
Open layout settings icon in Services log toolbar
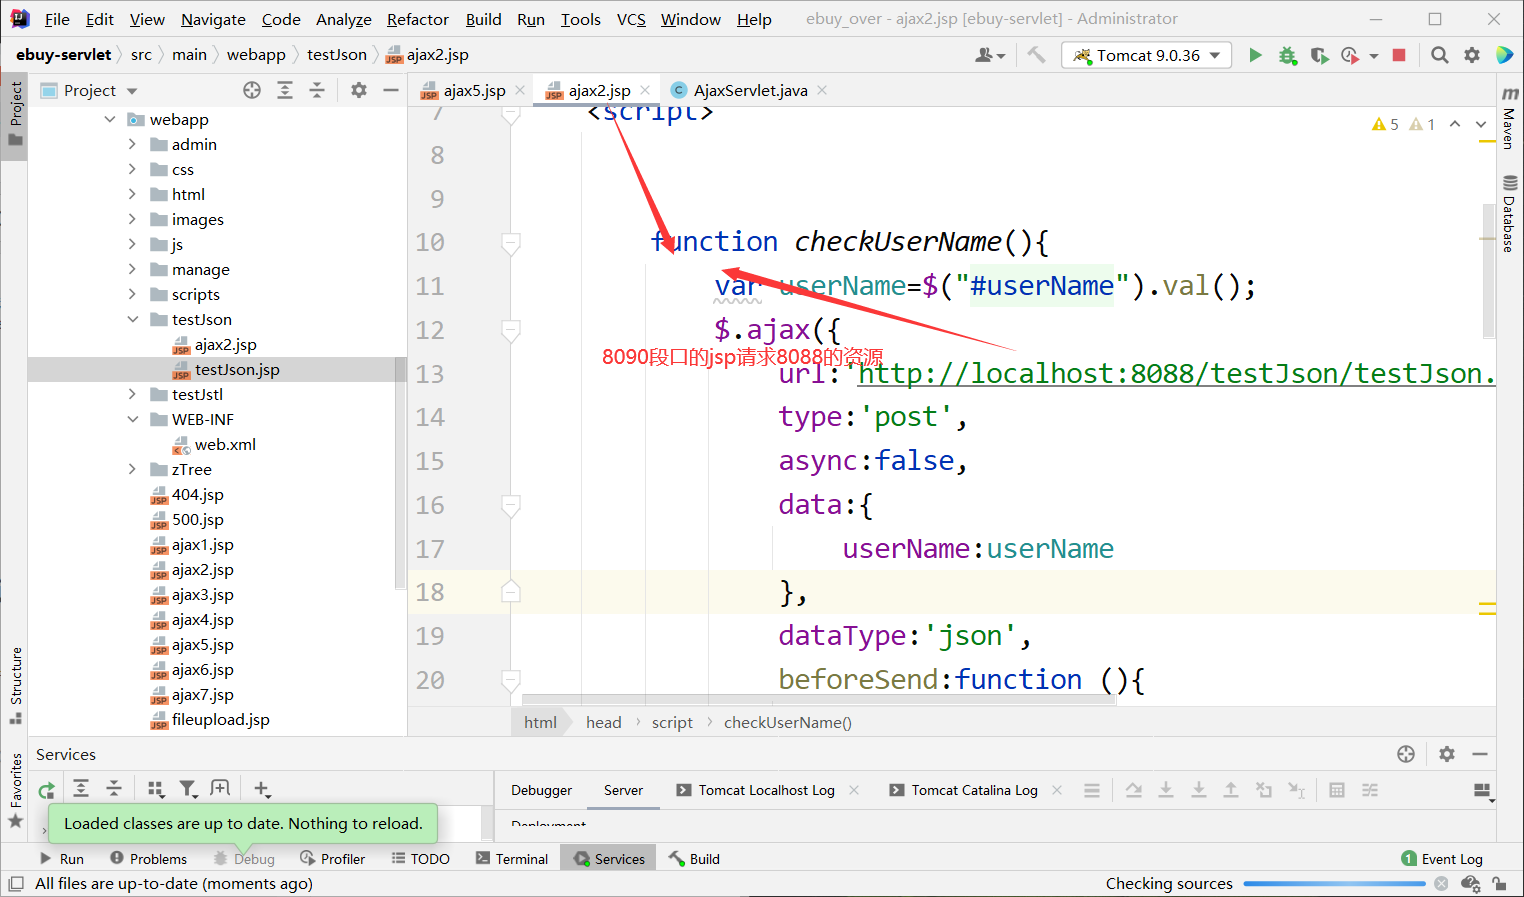[1483, 791]
